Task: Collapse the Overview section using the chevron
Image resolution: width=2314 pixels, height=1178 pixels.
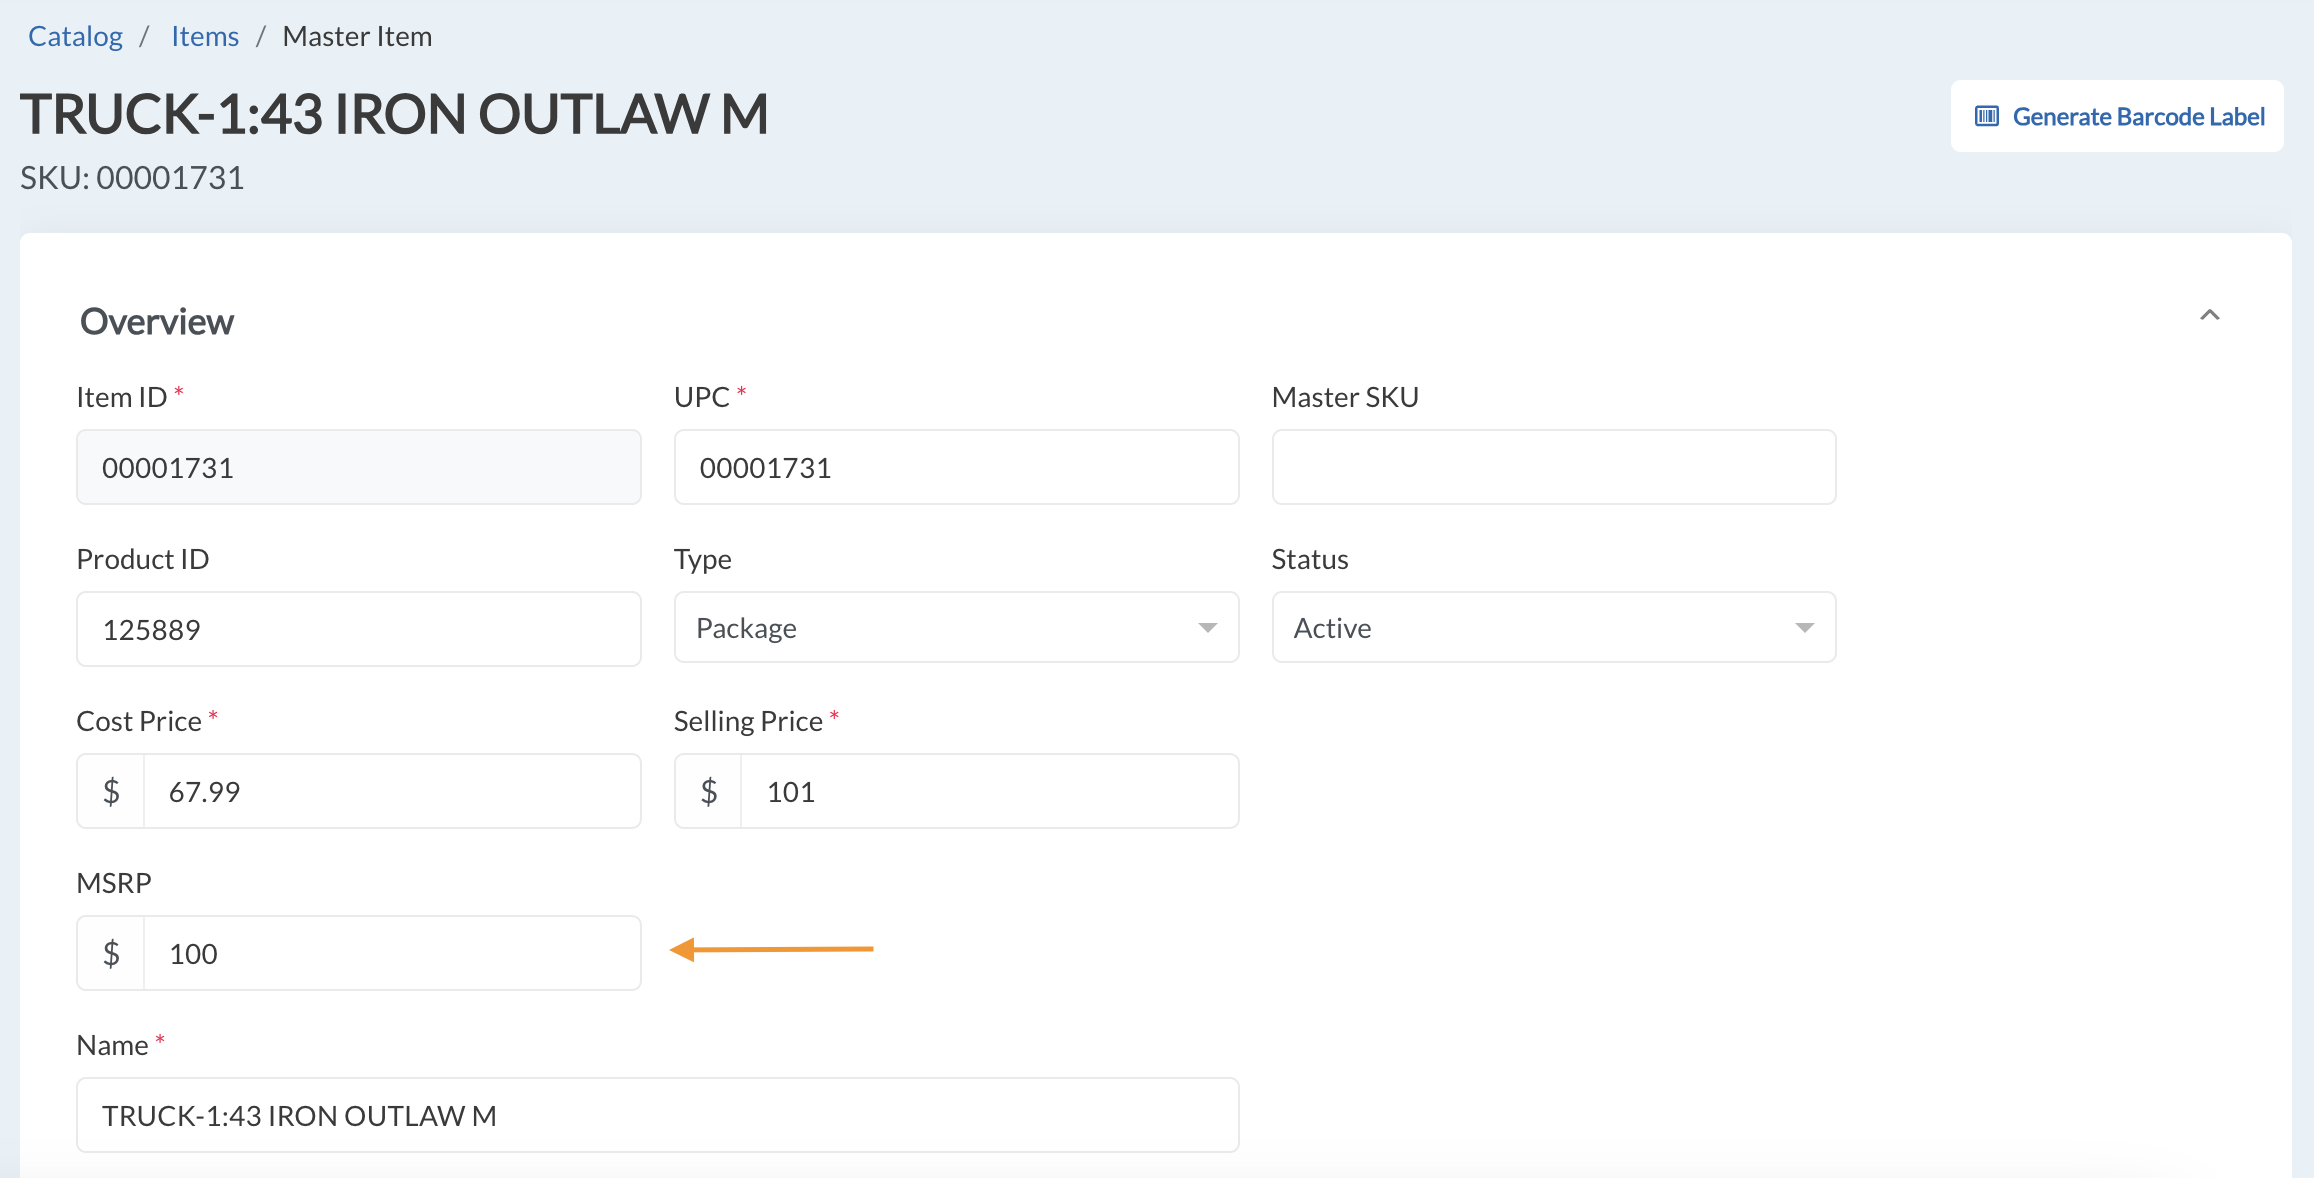Action: 2210,314
